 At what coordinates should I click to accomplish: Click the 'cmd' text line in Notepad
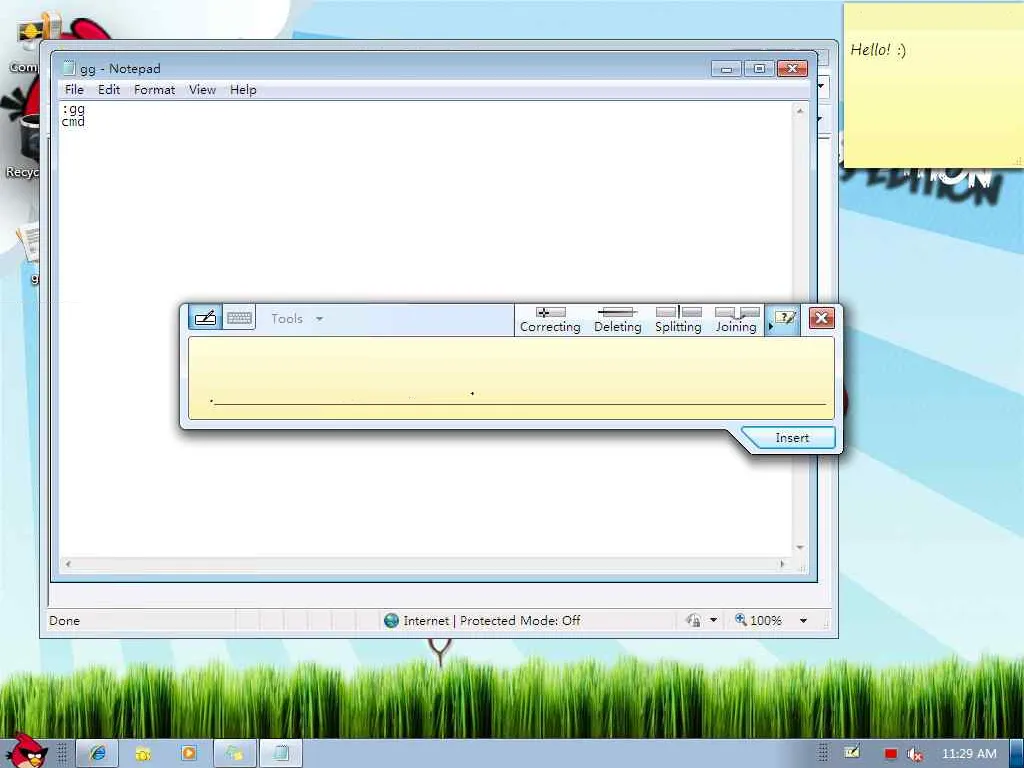[73, 121]
